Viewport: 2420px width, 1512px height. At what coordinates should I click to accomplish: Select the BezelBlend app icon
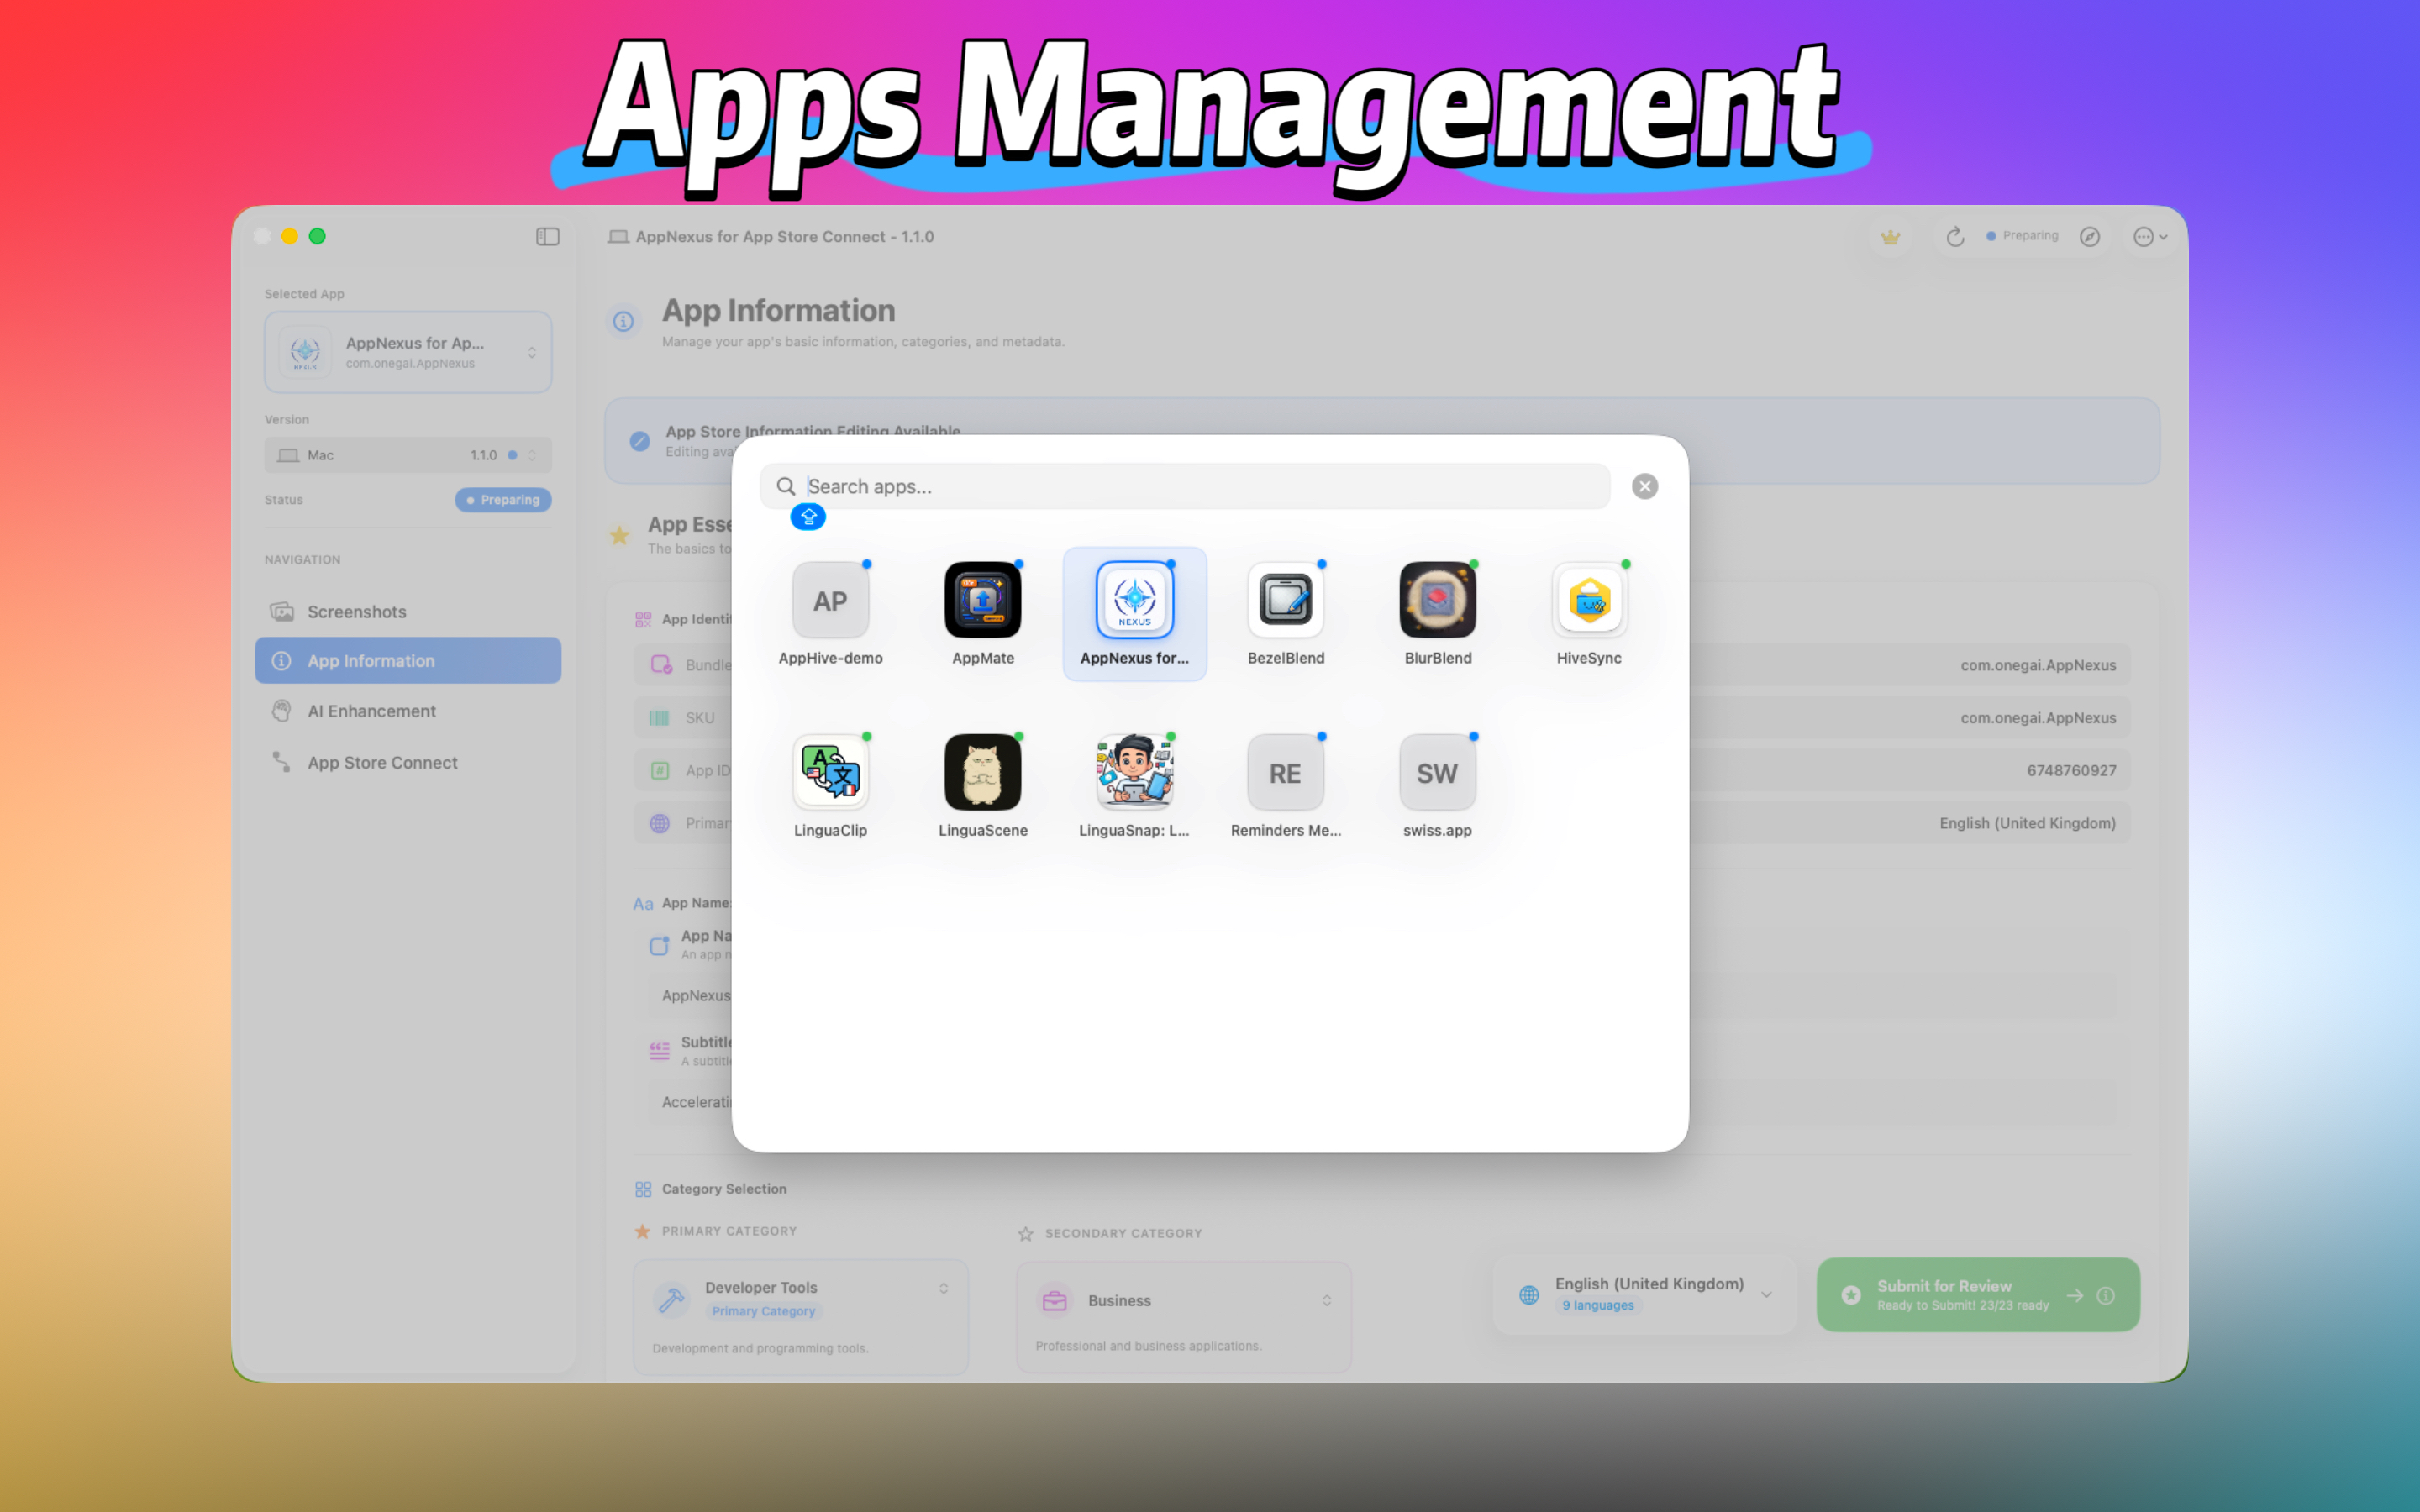[1286, 601]
